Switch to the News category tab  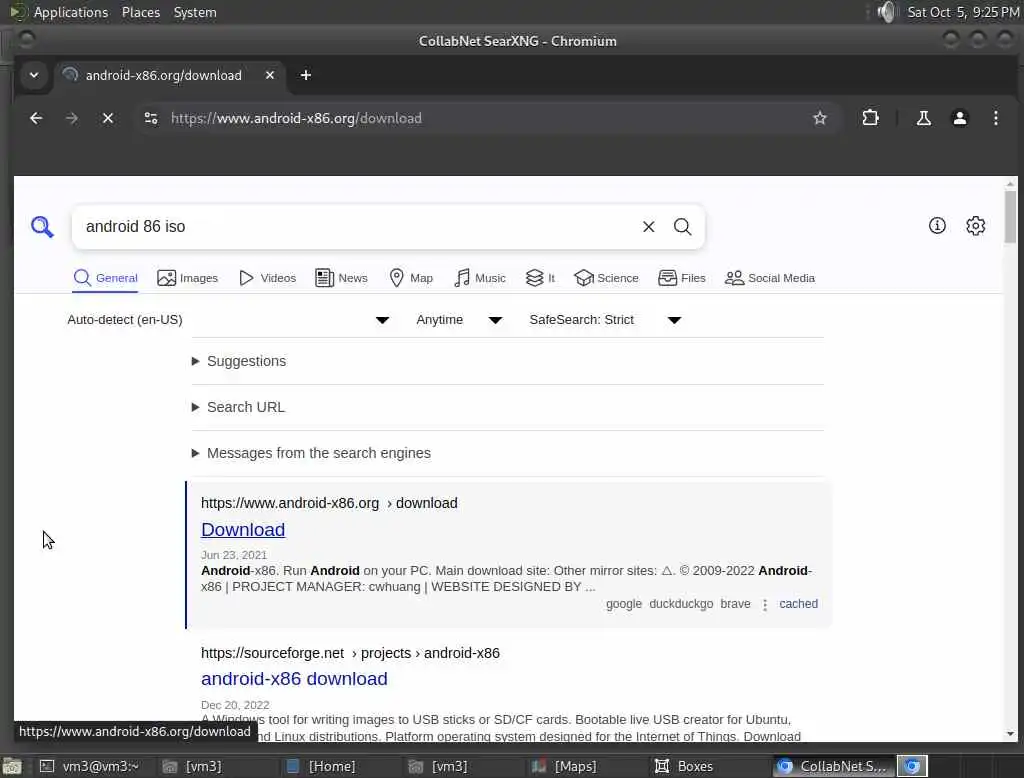pyautogui.click(x=342, y=278)
